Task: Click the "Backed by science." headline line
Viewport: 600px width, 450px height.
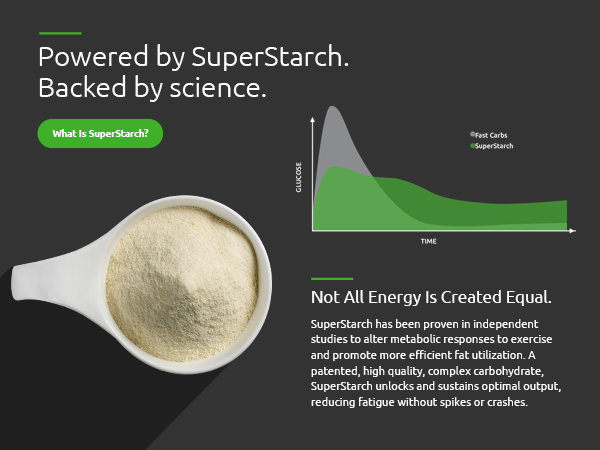Action: click(x=152, y=88)
